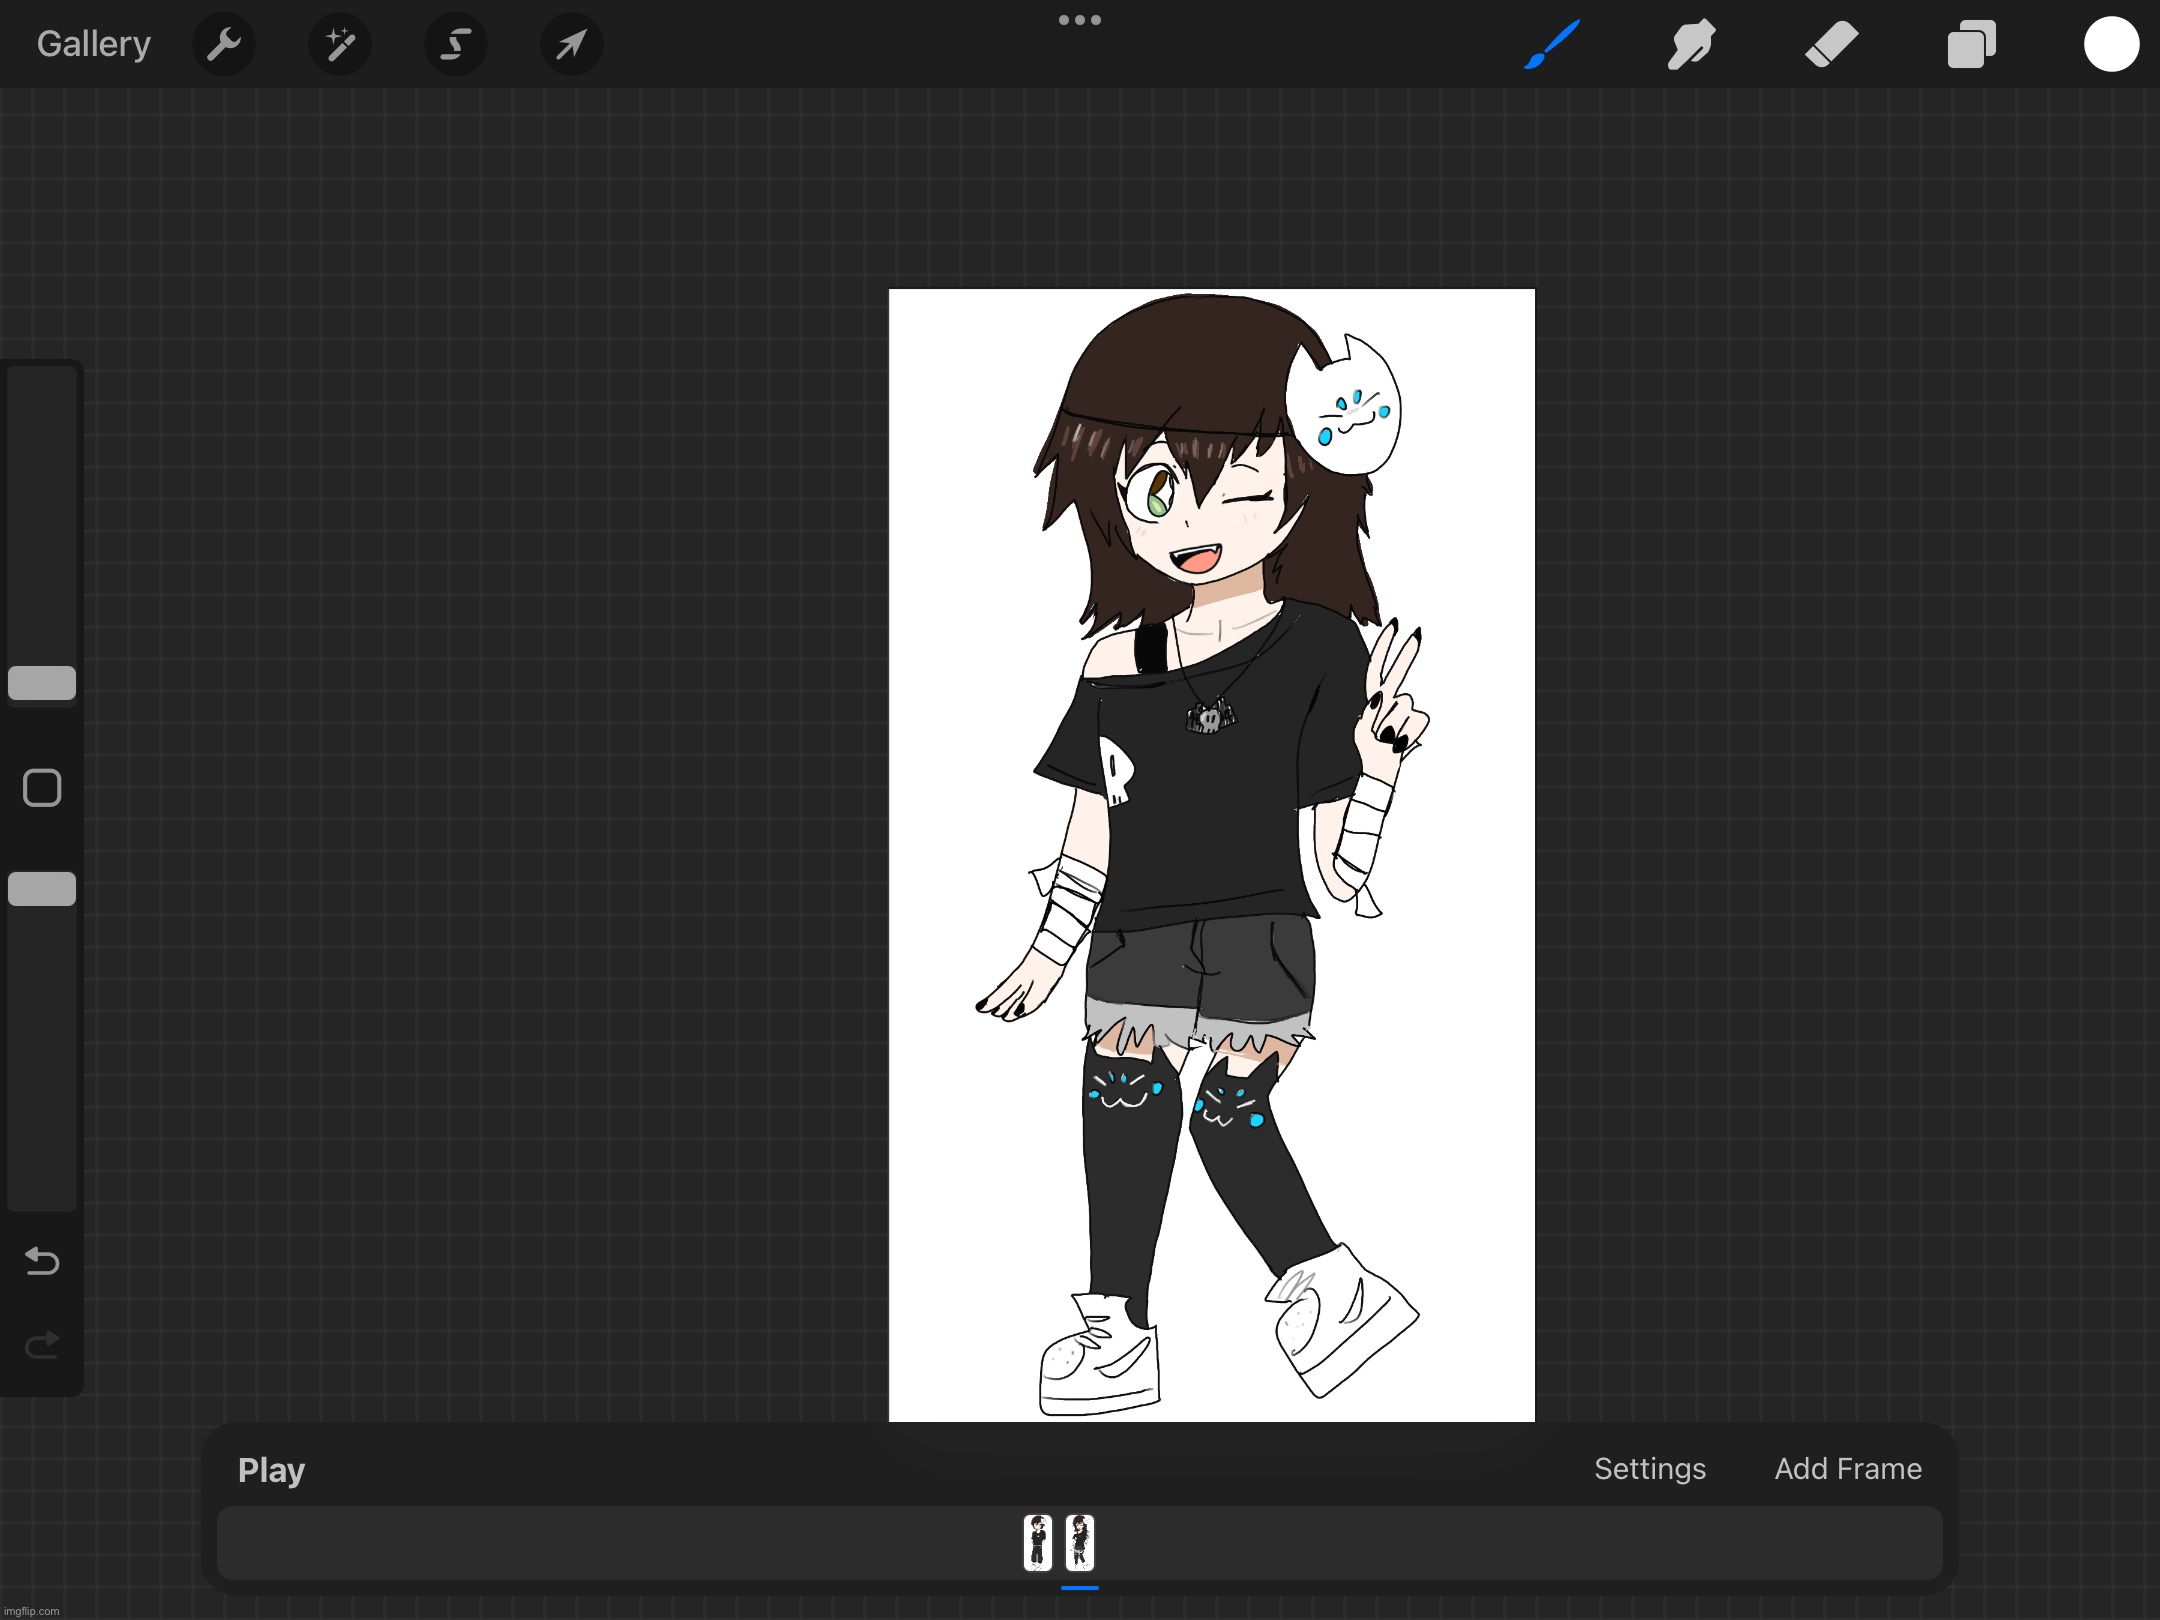Tap the modify button on the sidebar

[42, 788]
